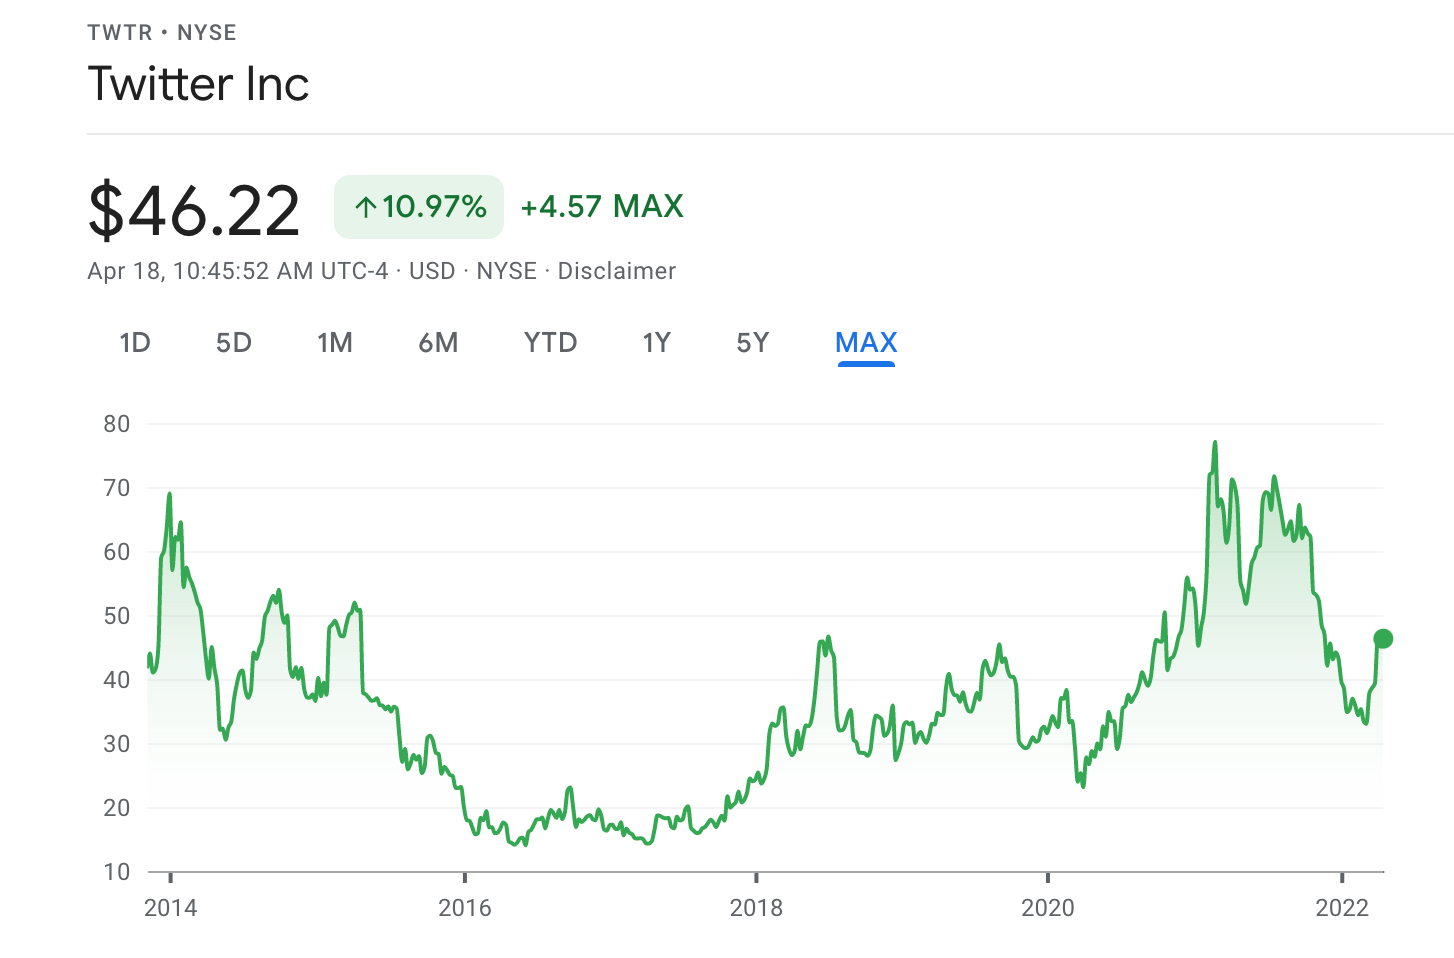Open the 5Y time range
Screen dimensions: 1454x958
point(753,343)
